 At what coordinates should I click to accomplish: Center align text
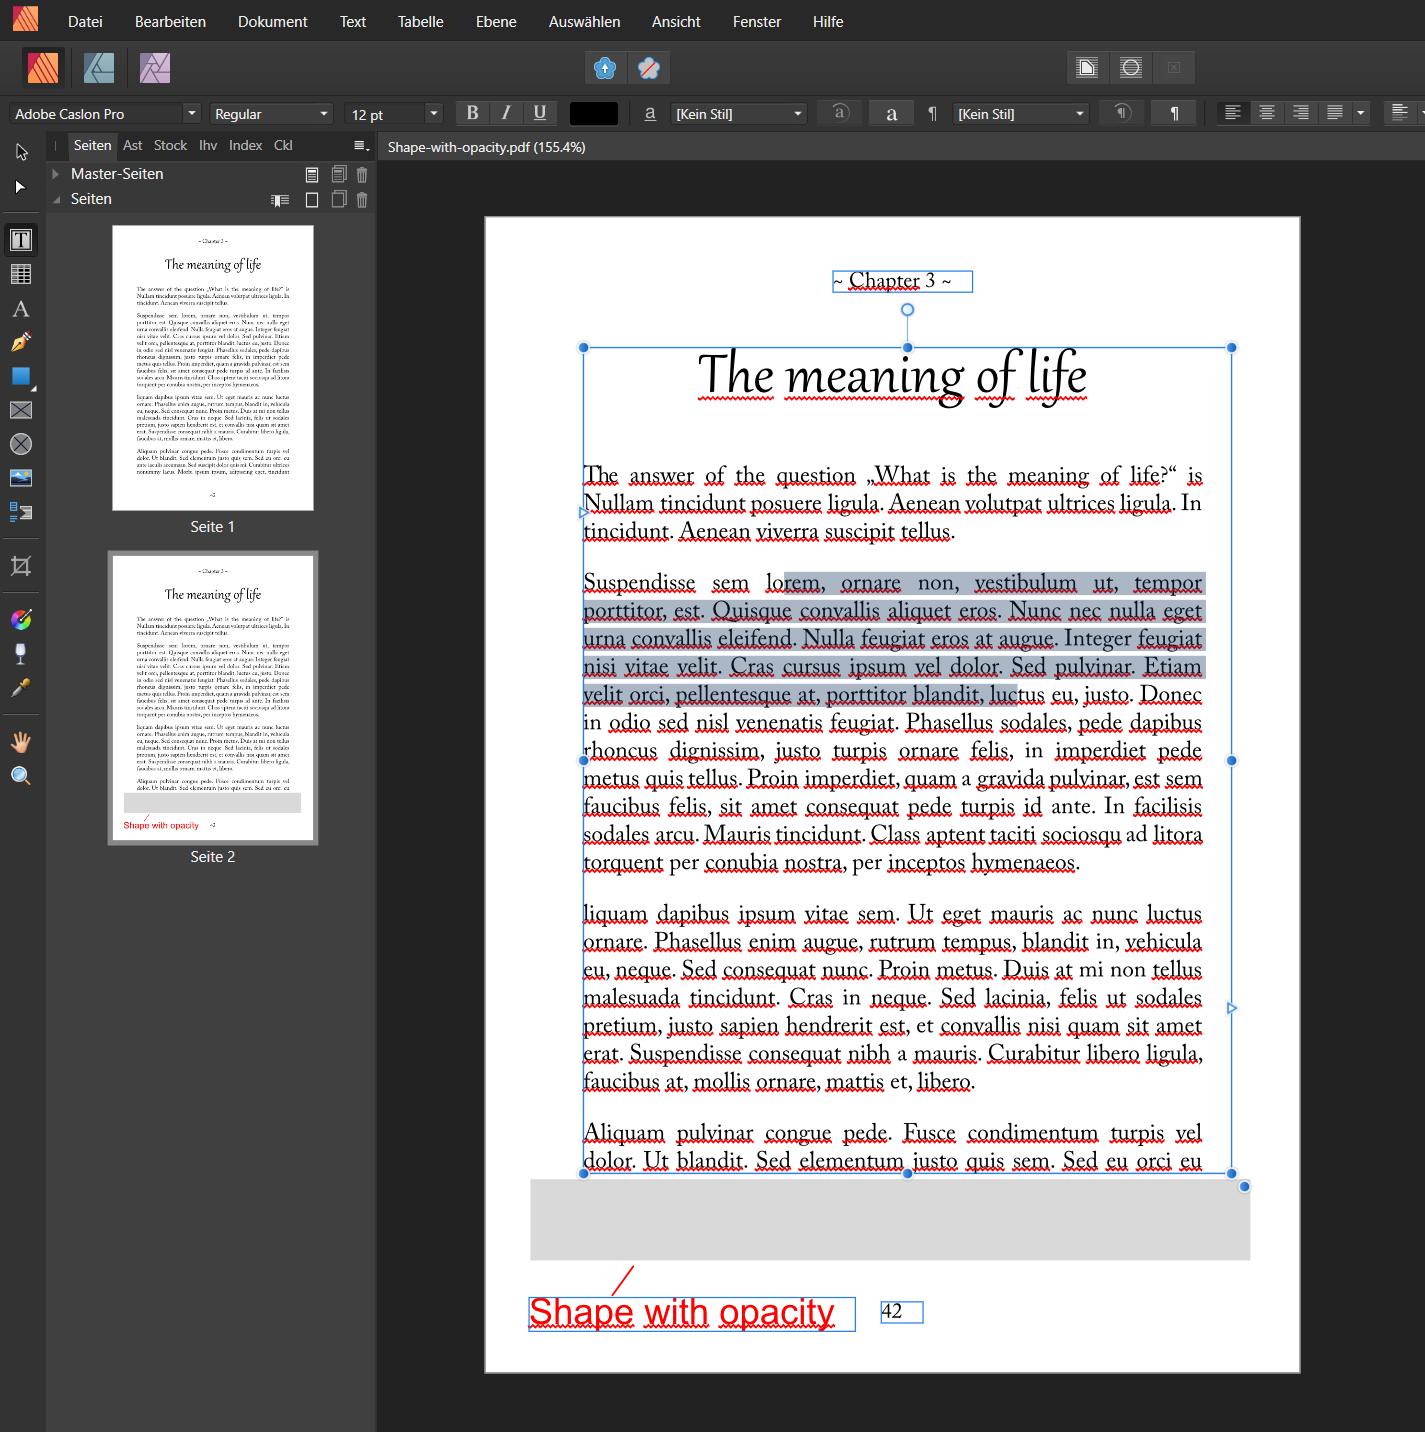[x=1267, y=113]
